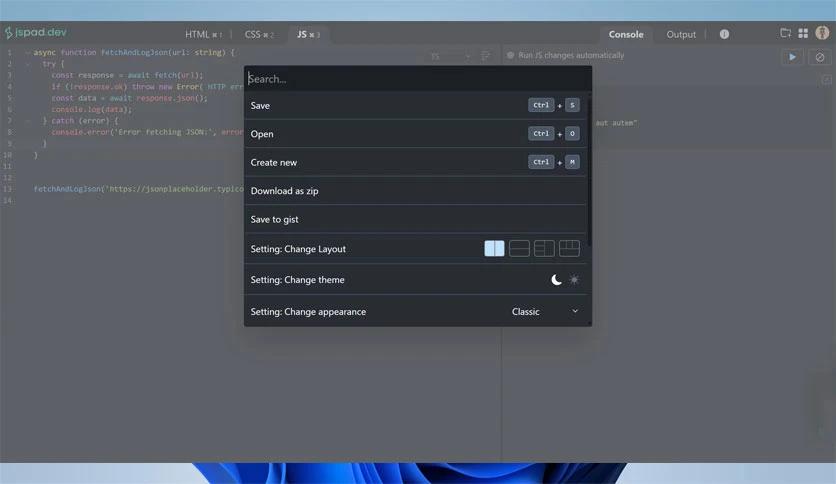Select the two-column vertical split layout
Screen dimensions: 836x484
[x=494, y=248]
